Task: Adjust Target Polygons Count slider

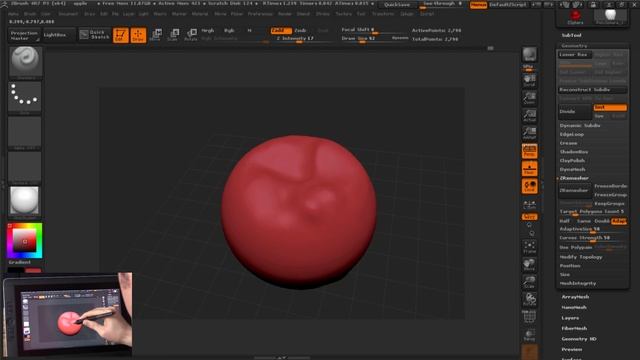Action: pyautogui.click(x=592, y=212)
